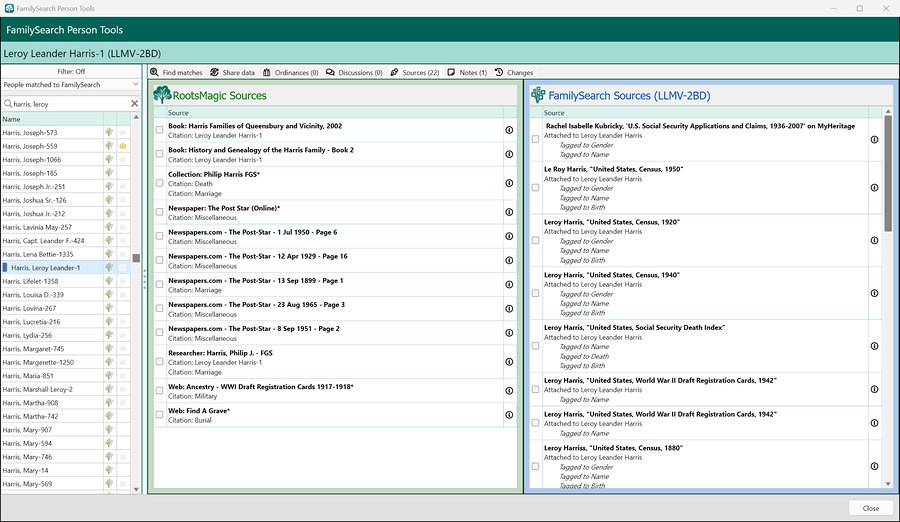Click the Close button

(871, 508)
